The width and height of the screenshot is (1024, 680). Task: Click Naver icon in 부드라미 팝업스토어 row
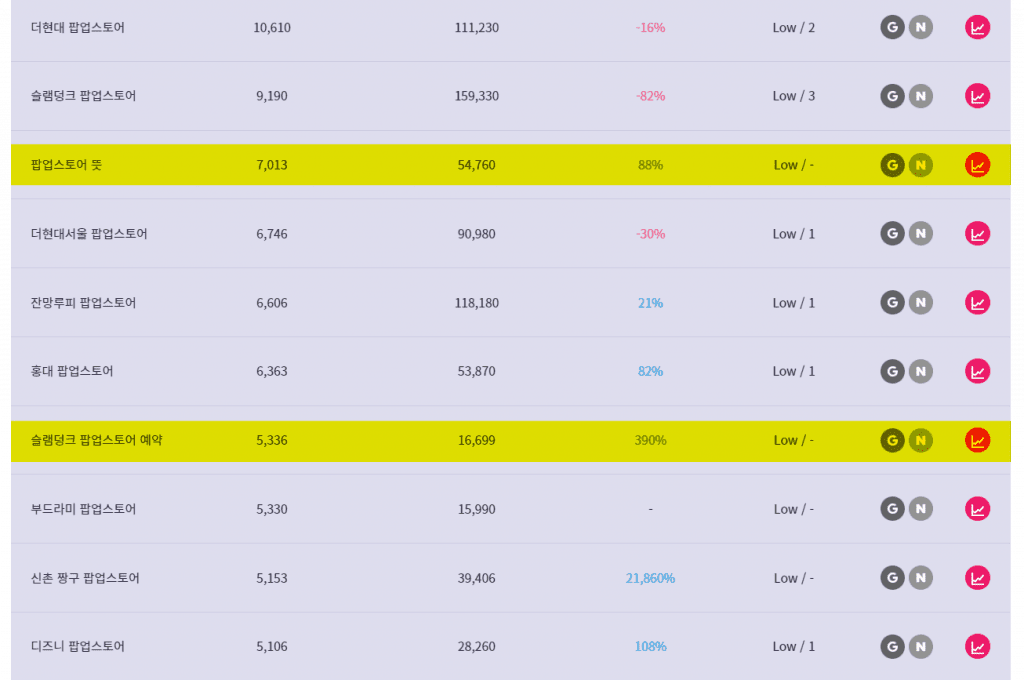point(921,509)
